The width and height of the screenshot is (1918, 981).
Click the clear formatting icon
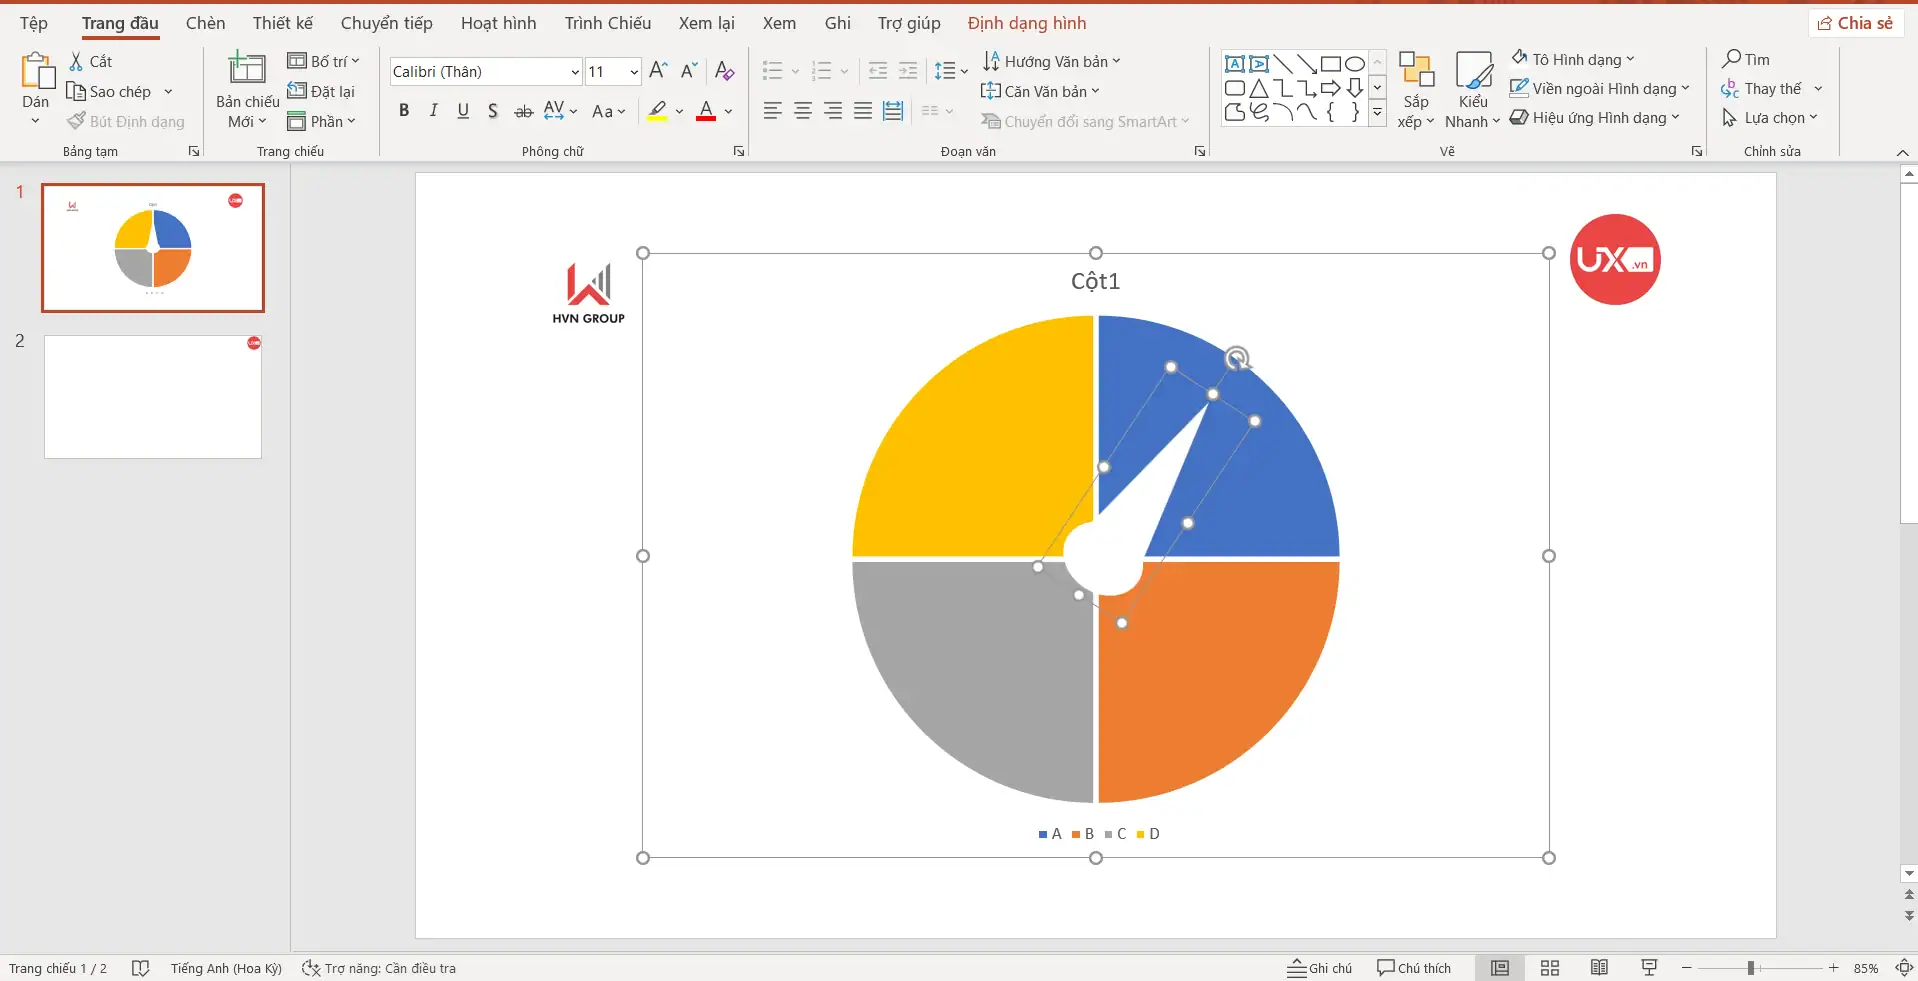coord(725,71)
